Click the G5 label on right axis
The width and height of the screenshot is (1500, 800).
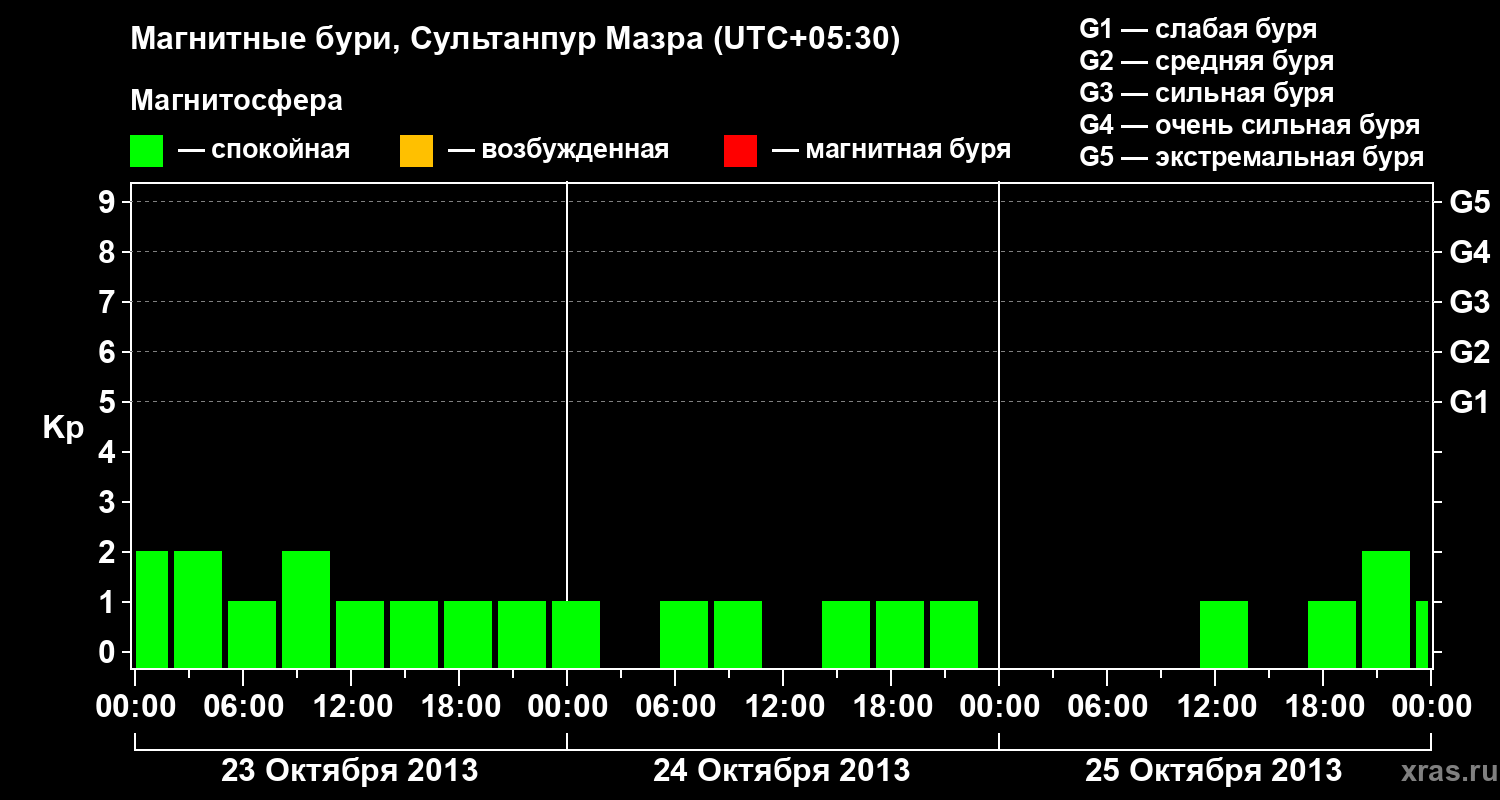[1469, 202]
